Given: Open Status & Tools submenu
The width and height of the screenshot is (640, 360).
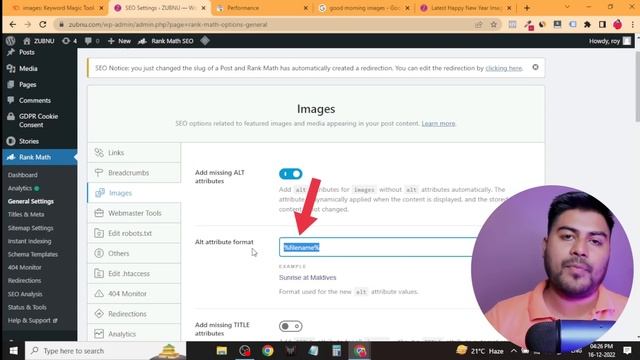Looking at the screenshot, I should click(x=27, y=307).
